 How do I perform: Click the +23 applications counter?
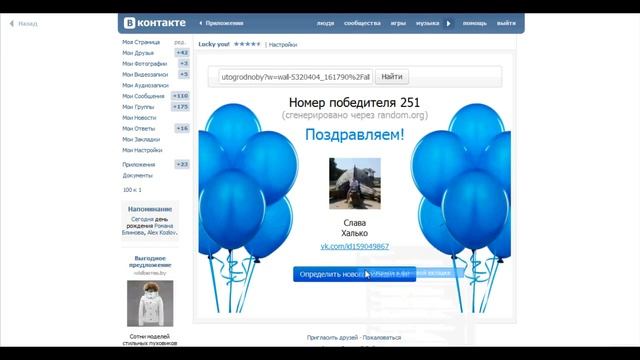tap(182, 164)
